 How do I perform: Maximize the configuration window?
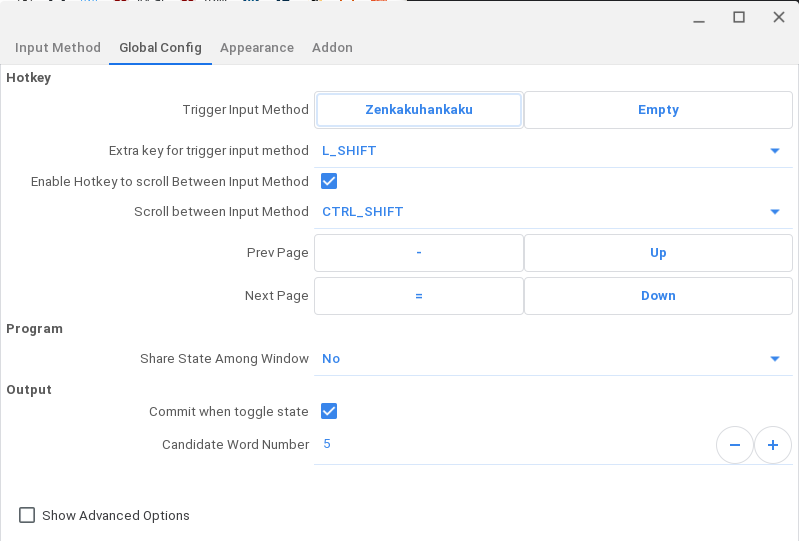click(739, 17)
